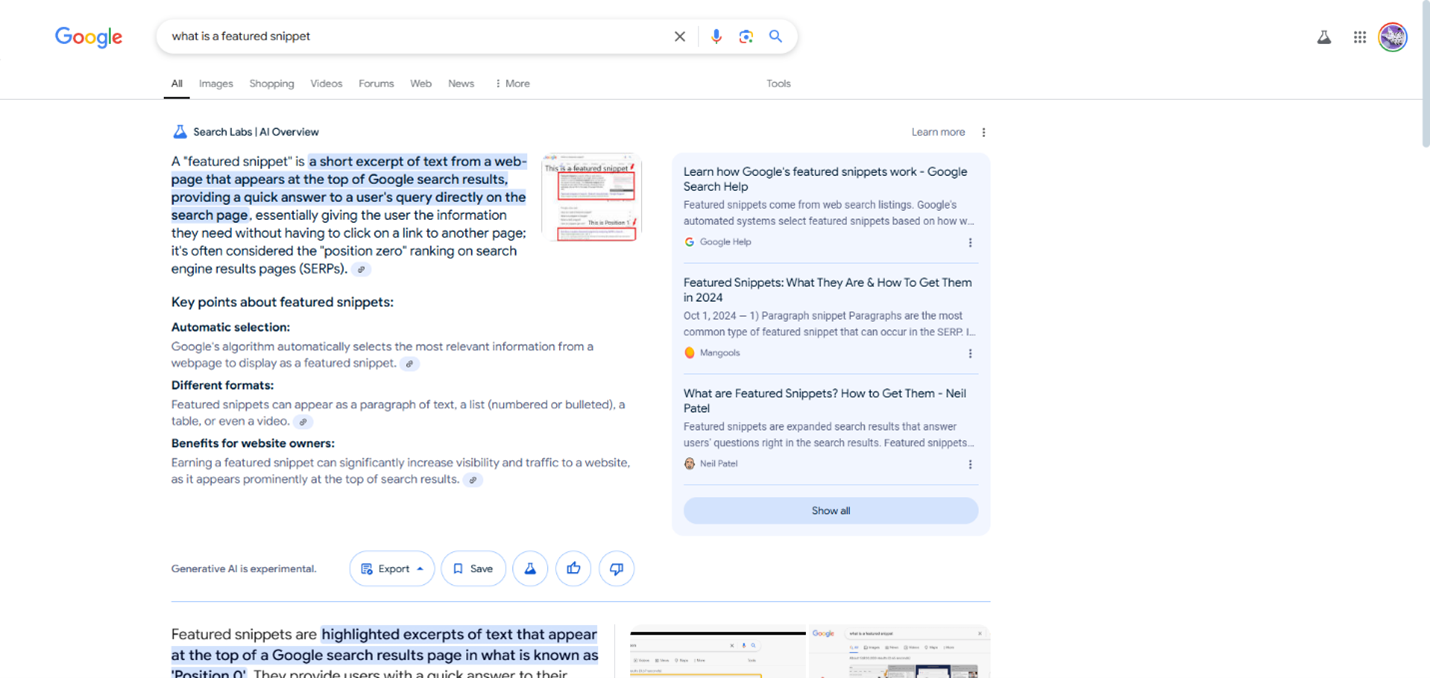Click the blue search magnifier icon
Image resolution: width=1430 pixels, height=678 pixels.
click(776, 37)
